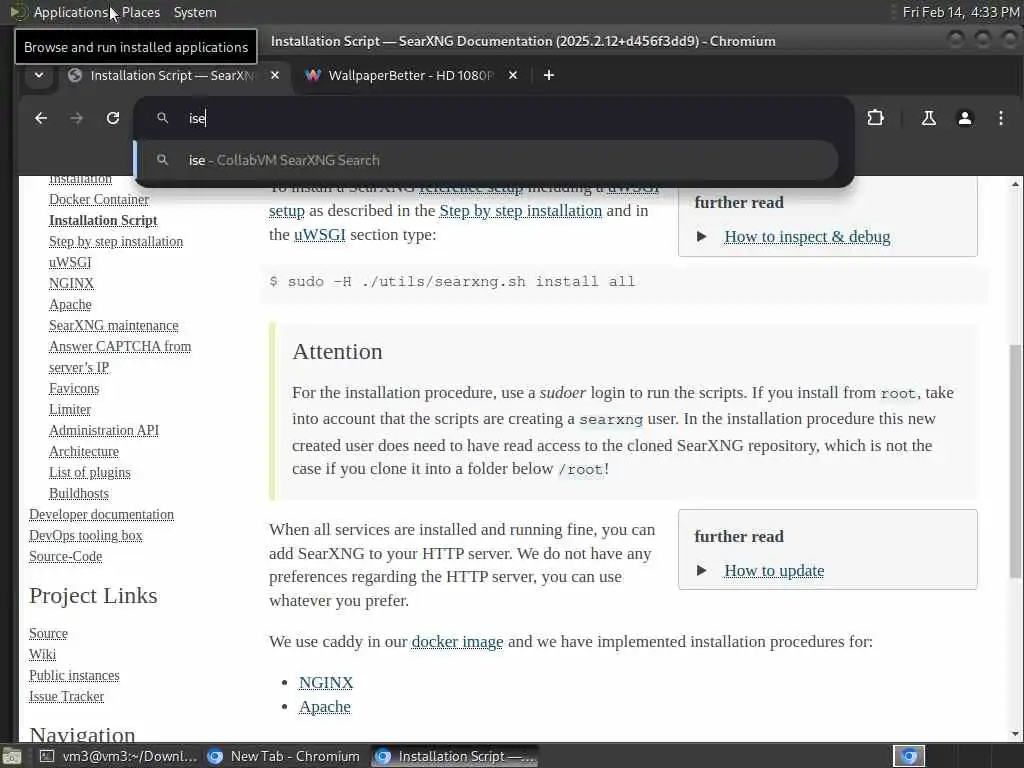1024x768 pixels.
Task: Open the Architecture sidebar link
Action: (84, 451)
